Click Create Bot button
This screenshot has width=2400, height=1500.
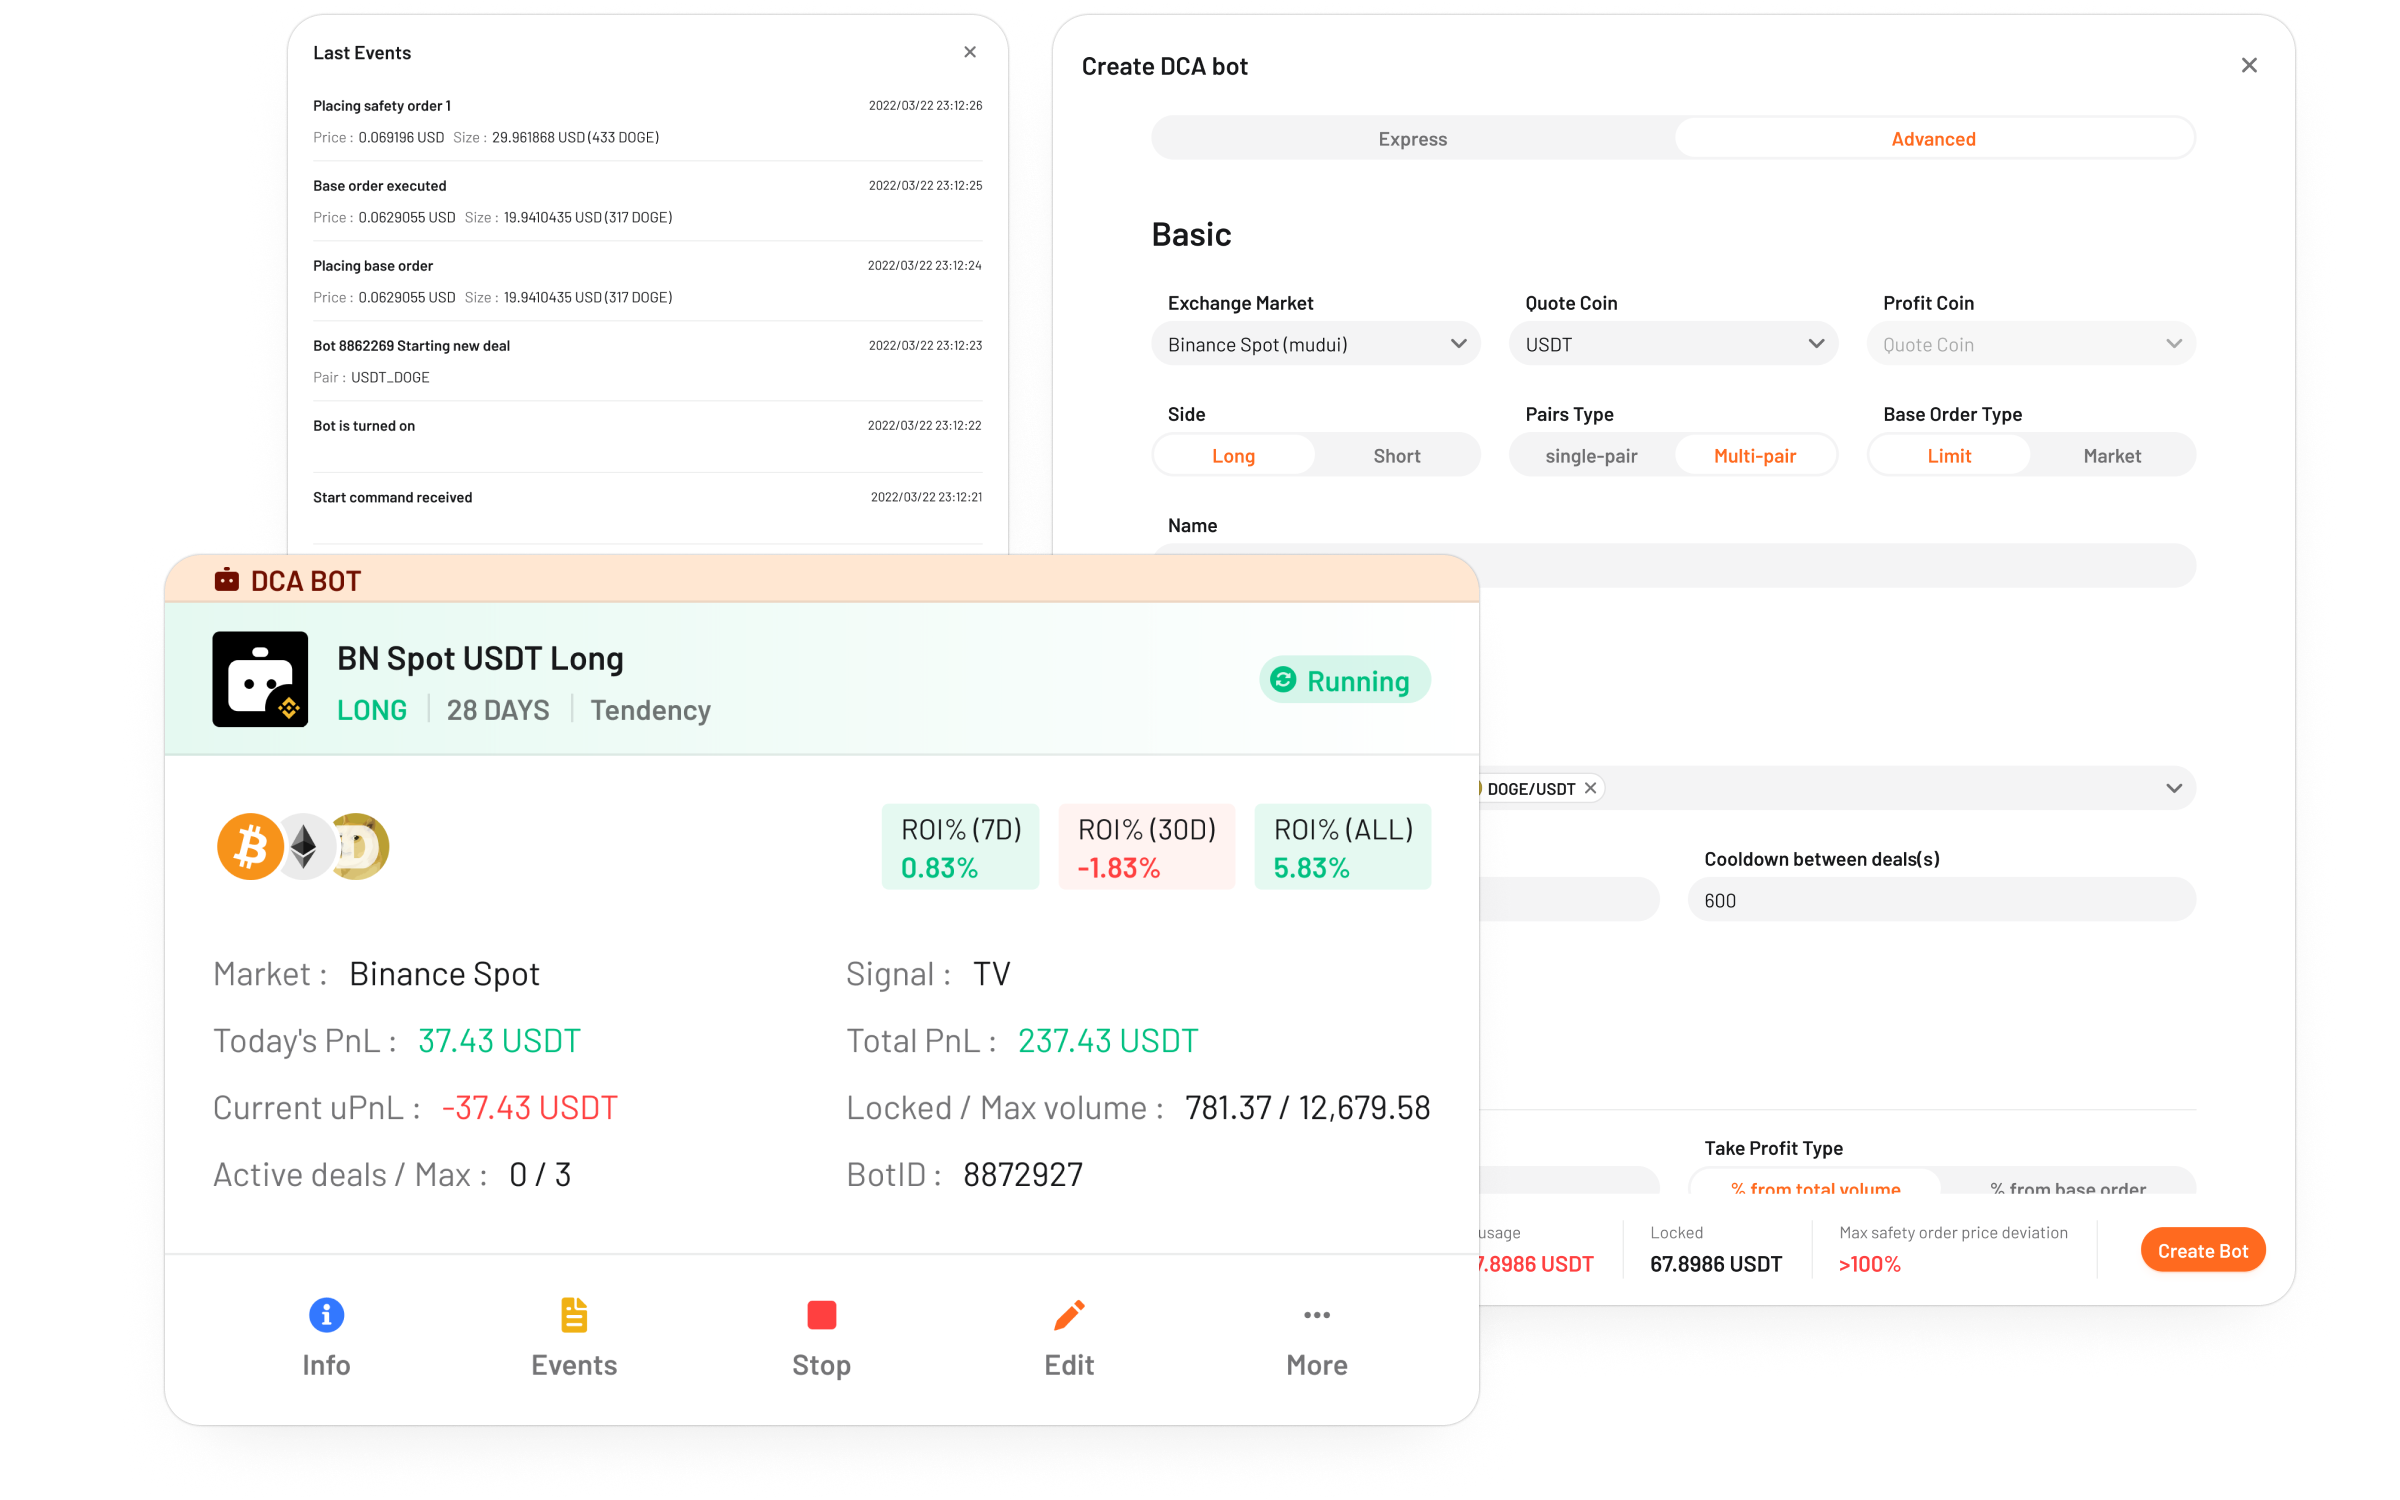tap(2205, 1249)
